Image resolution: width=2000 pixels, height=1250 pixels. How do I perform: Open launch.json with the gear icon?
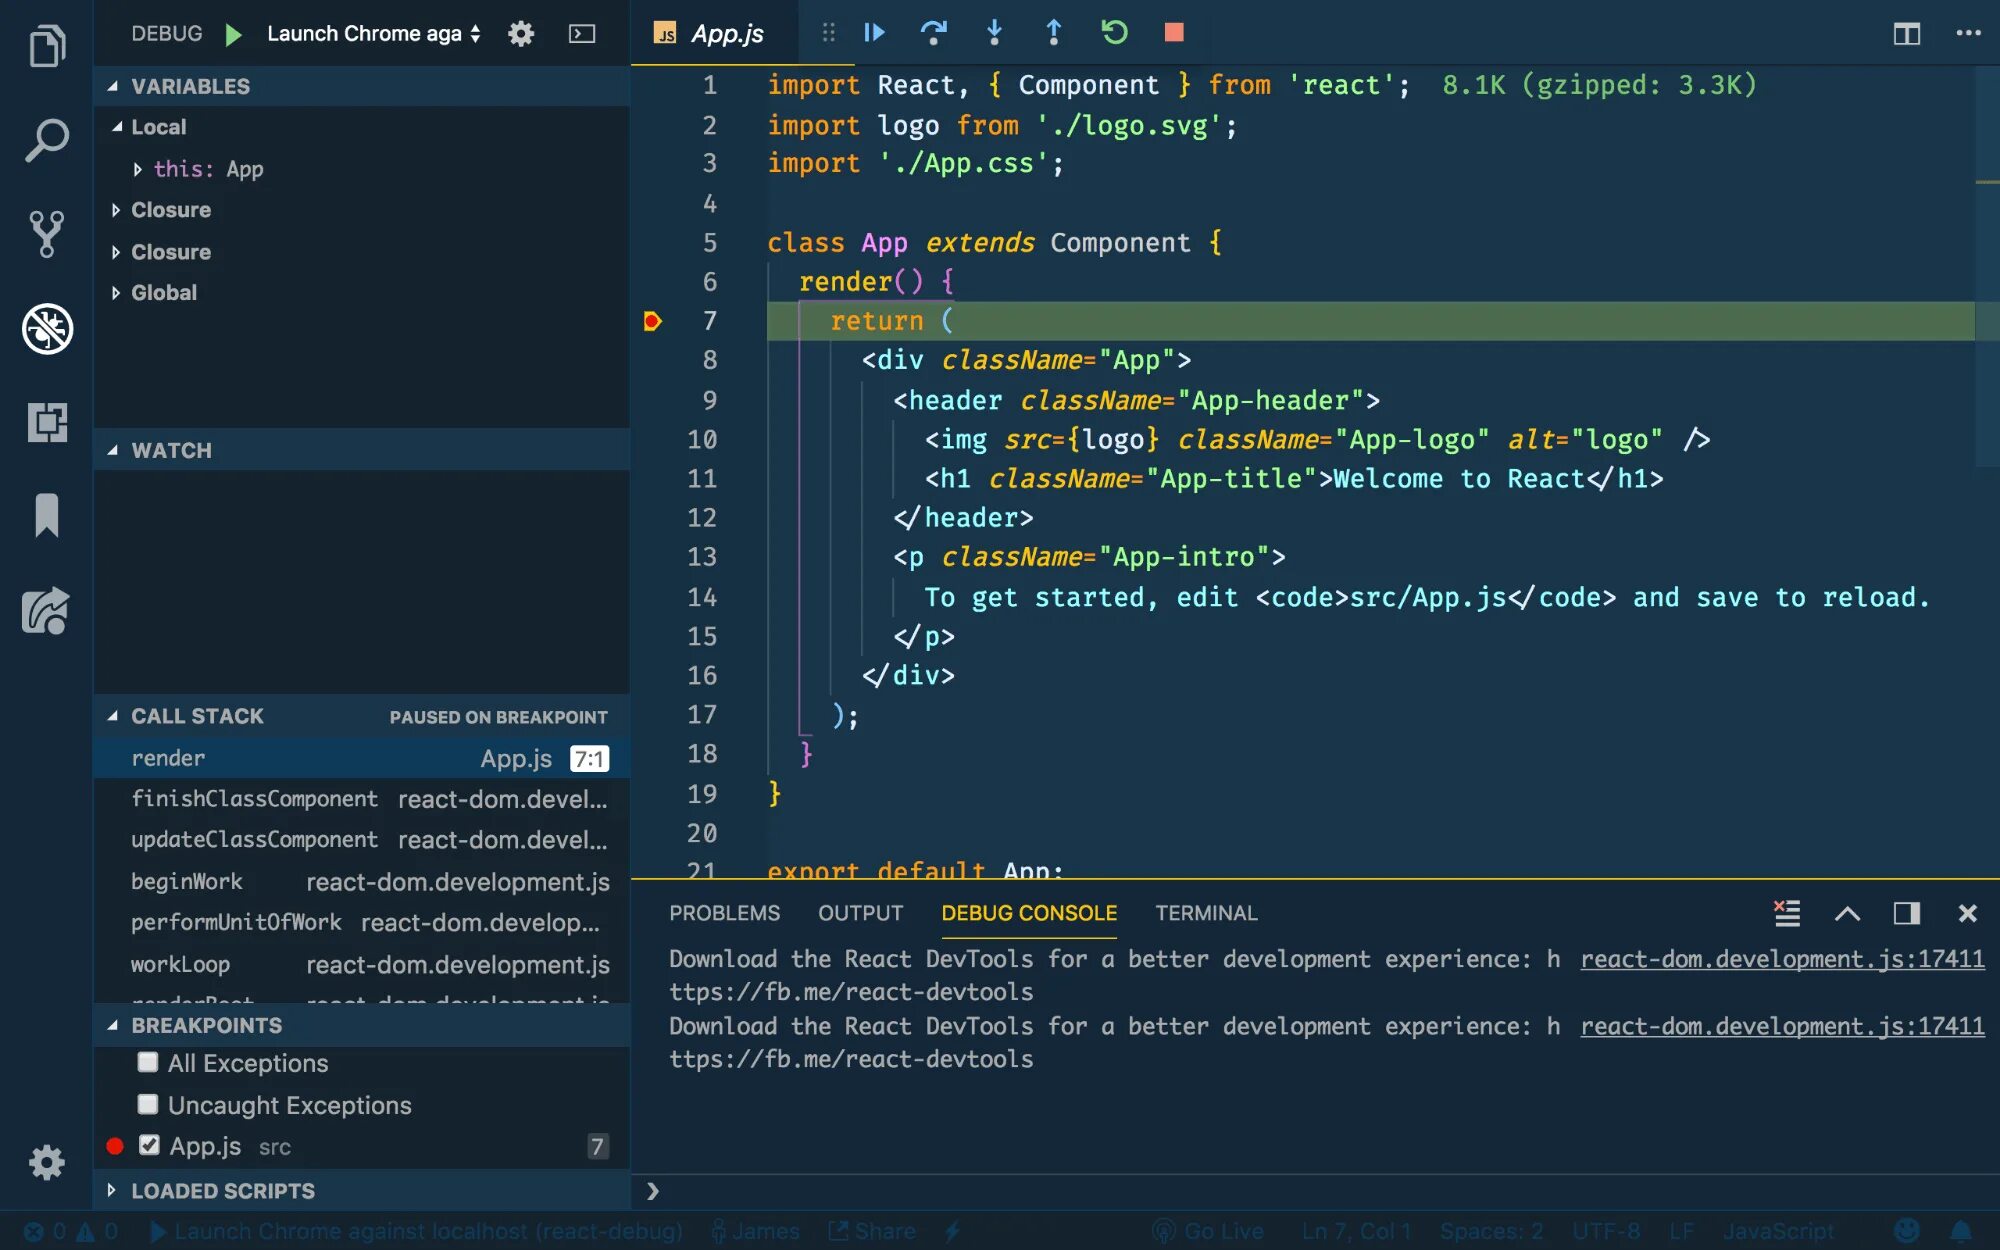coord(521,34)
